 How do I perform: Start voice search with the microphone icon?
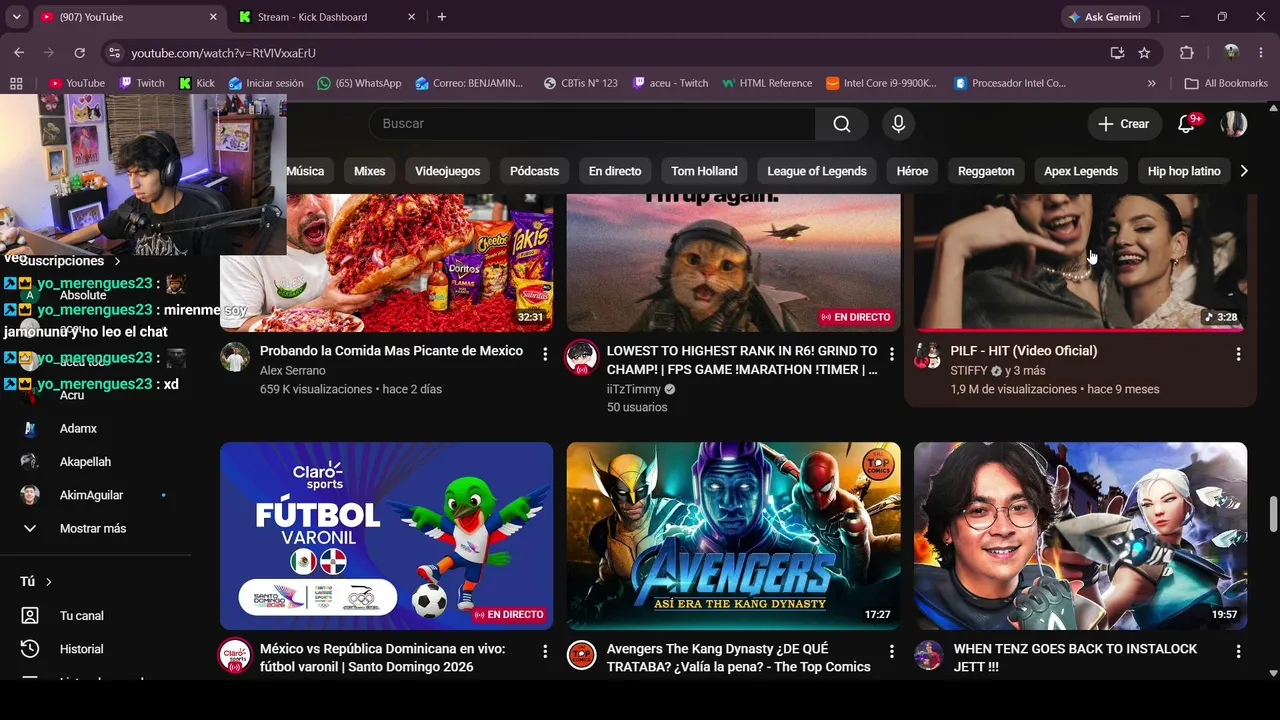click(898, 124)
